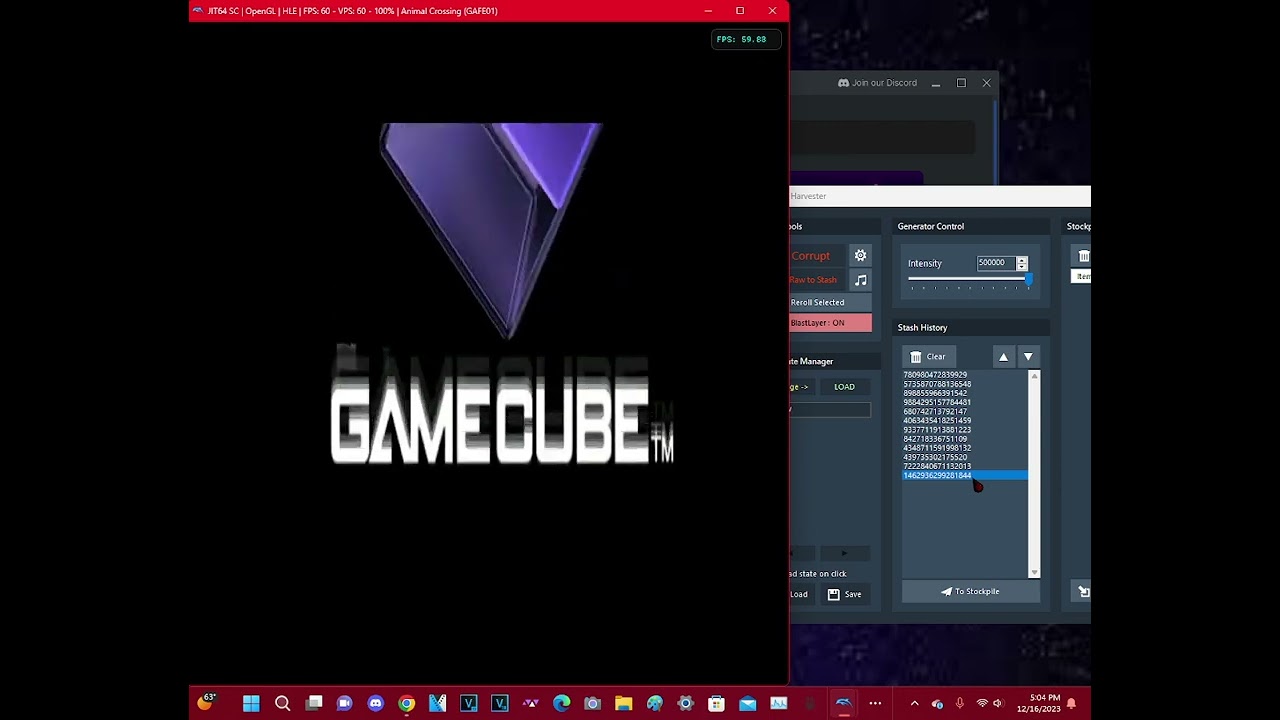The width and height of the screenshot is (1280, 720).
Task: Click the Intensity value field
Action: click(x=996, y=263)
